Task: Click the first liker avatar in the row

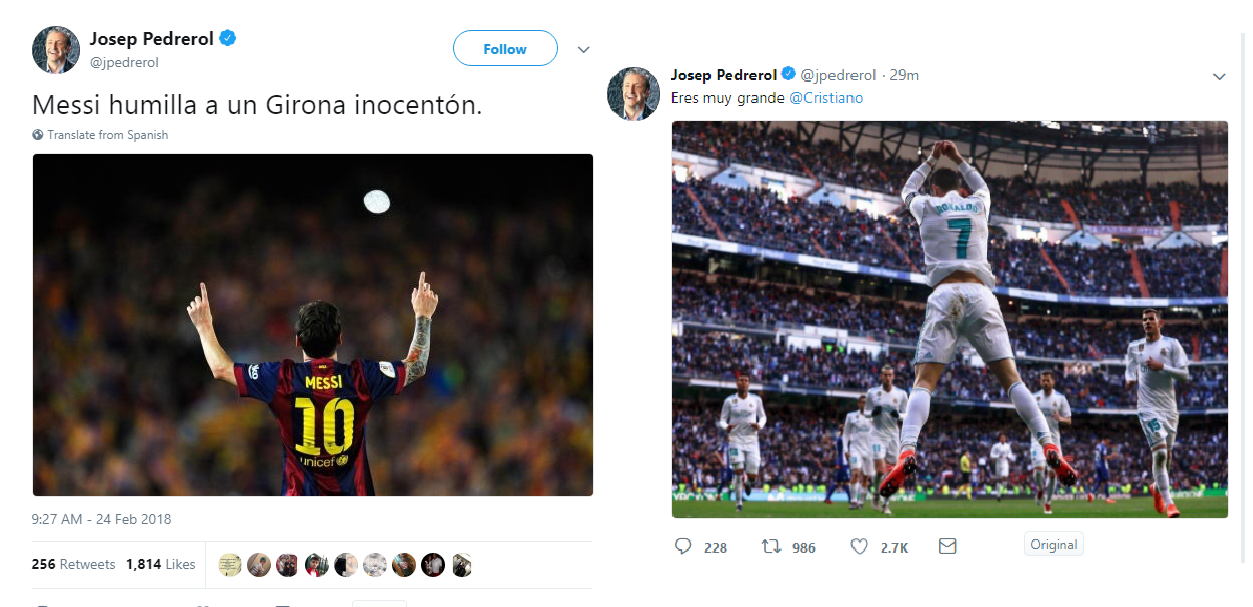Action: pos(230,565)
